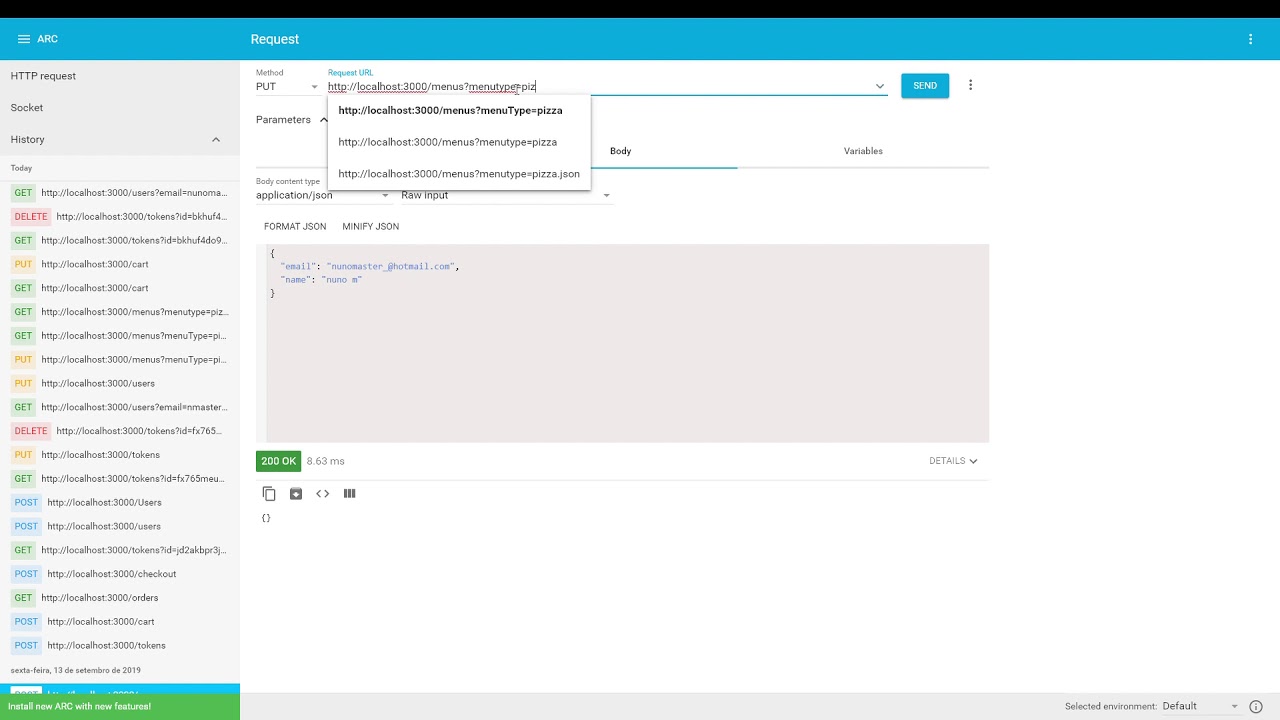
Task: Open request options menu beside Send
Action: point(970,85)
